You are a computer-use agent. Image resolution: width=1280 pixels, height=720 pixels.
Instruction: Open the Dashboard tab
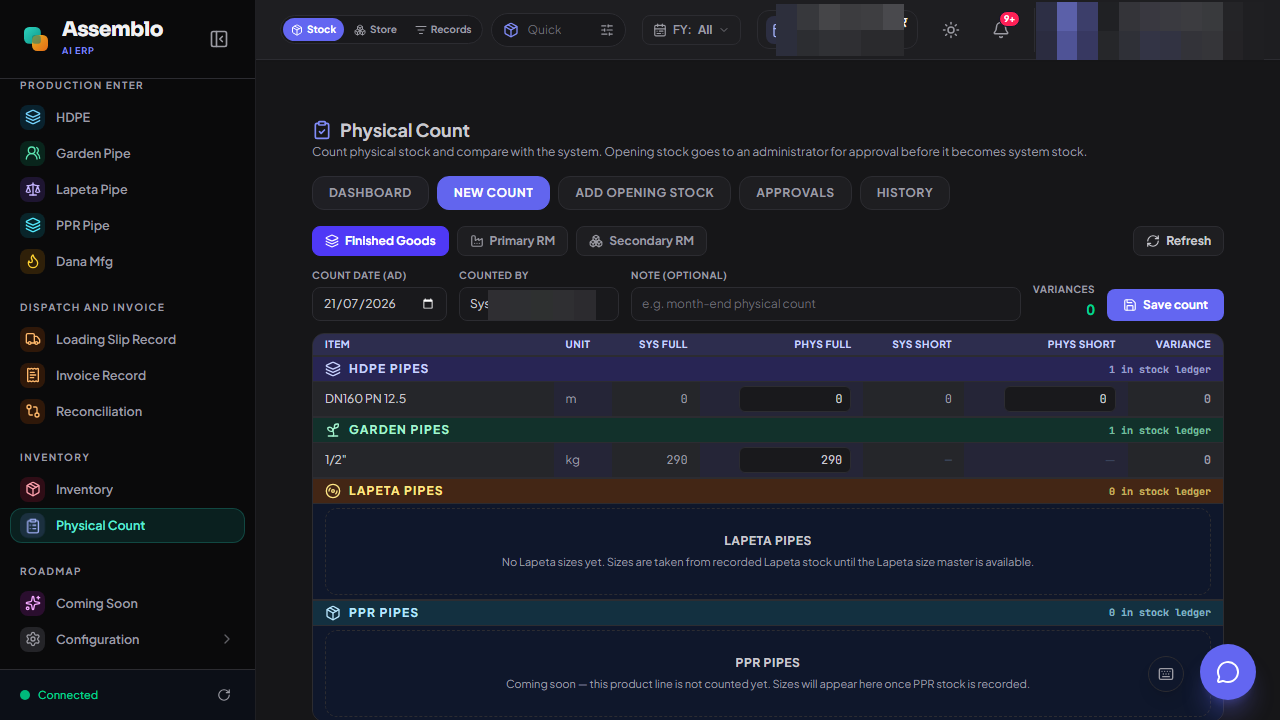pos(370,193)
